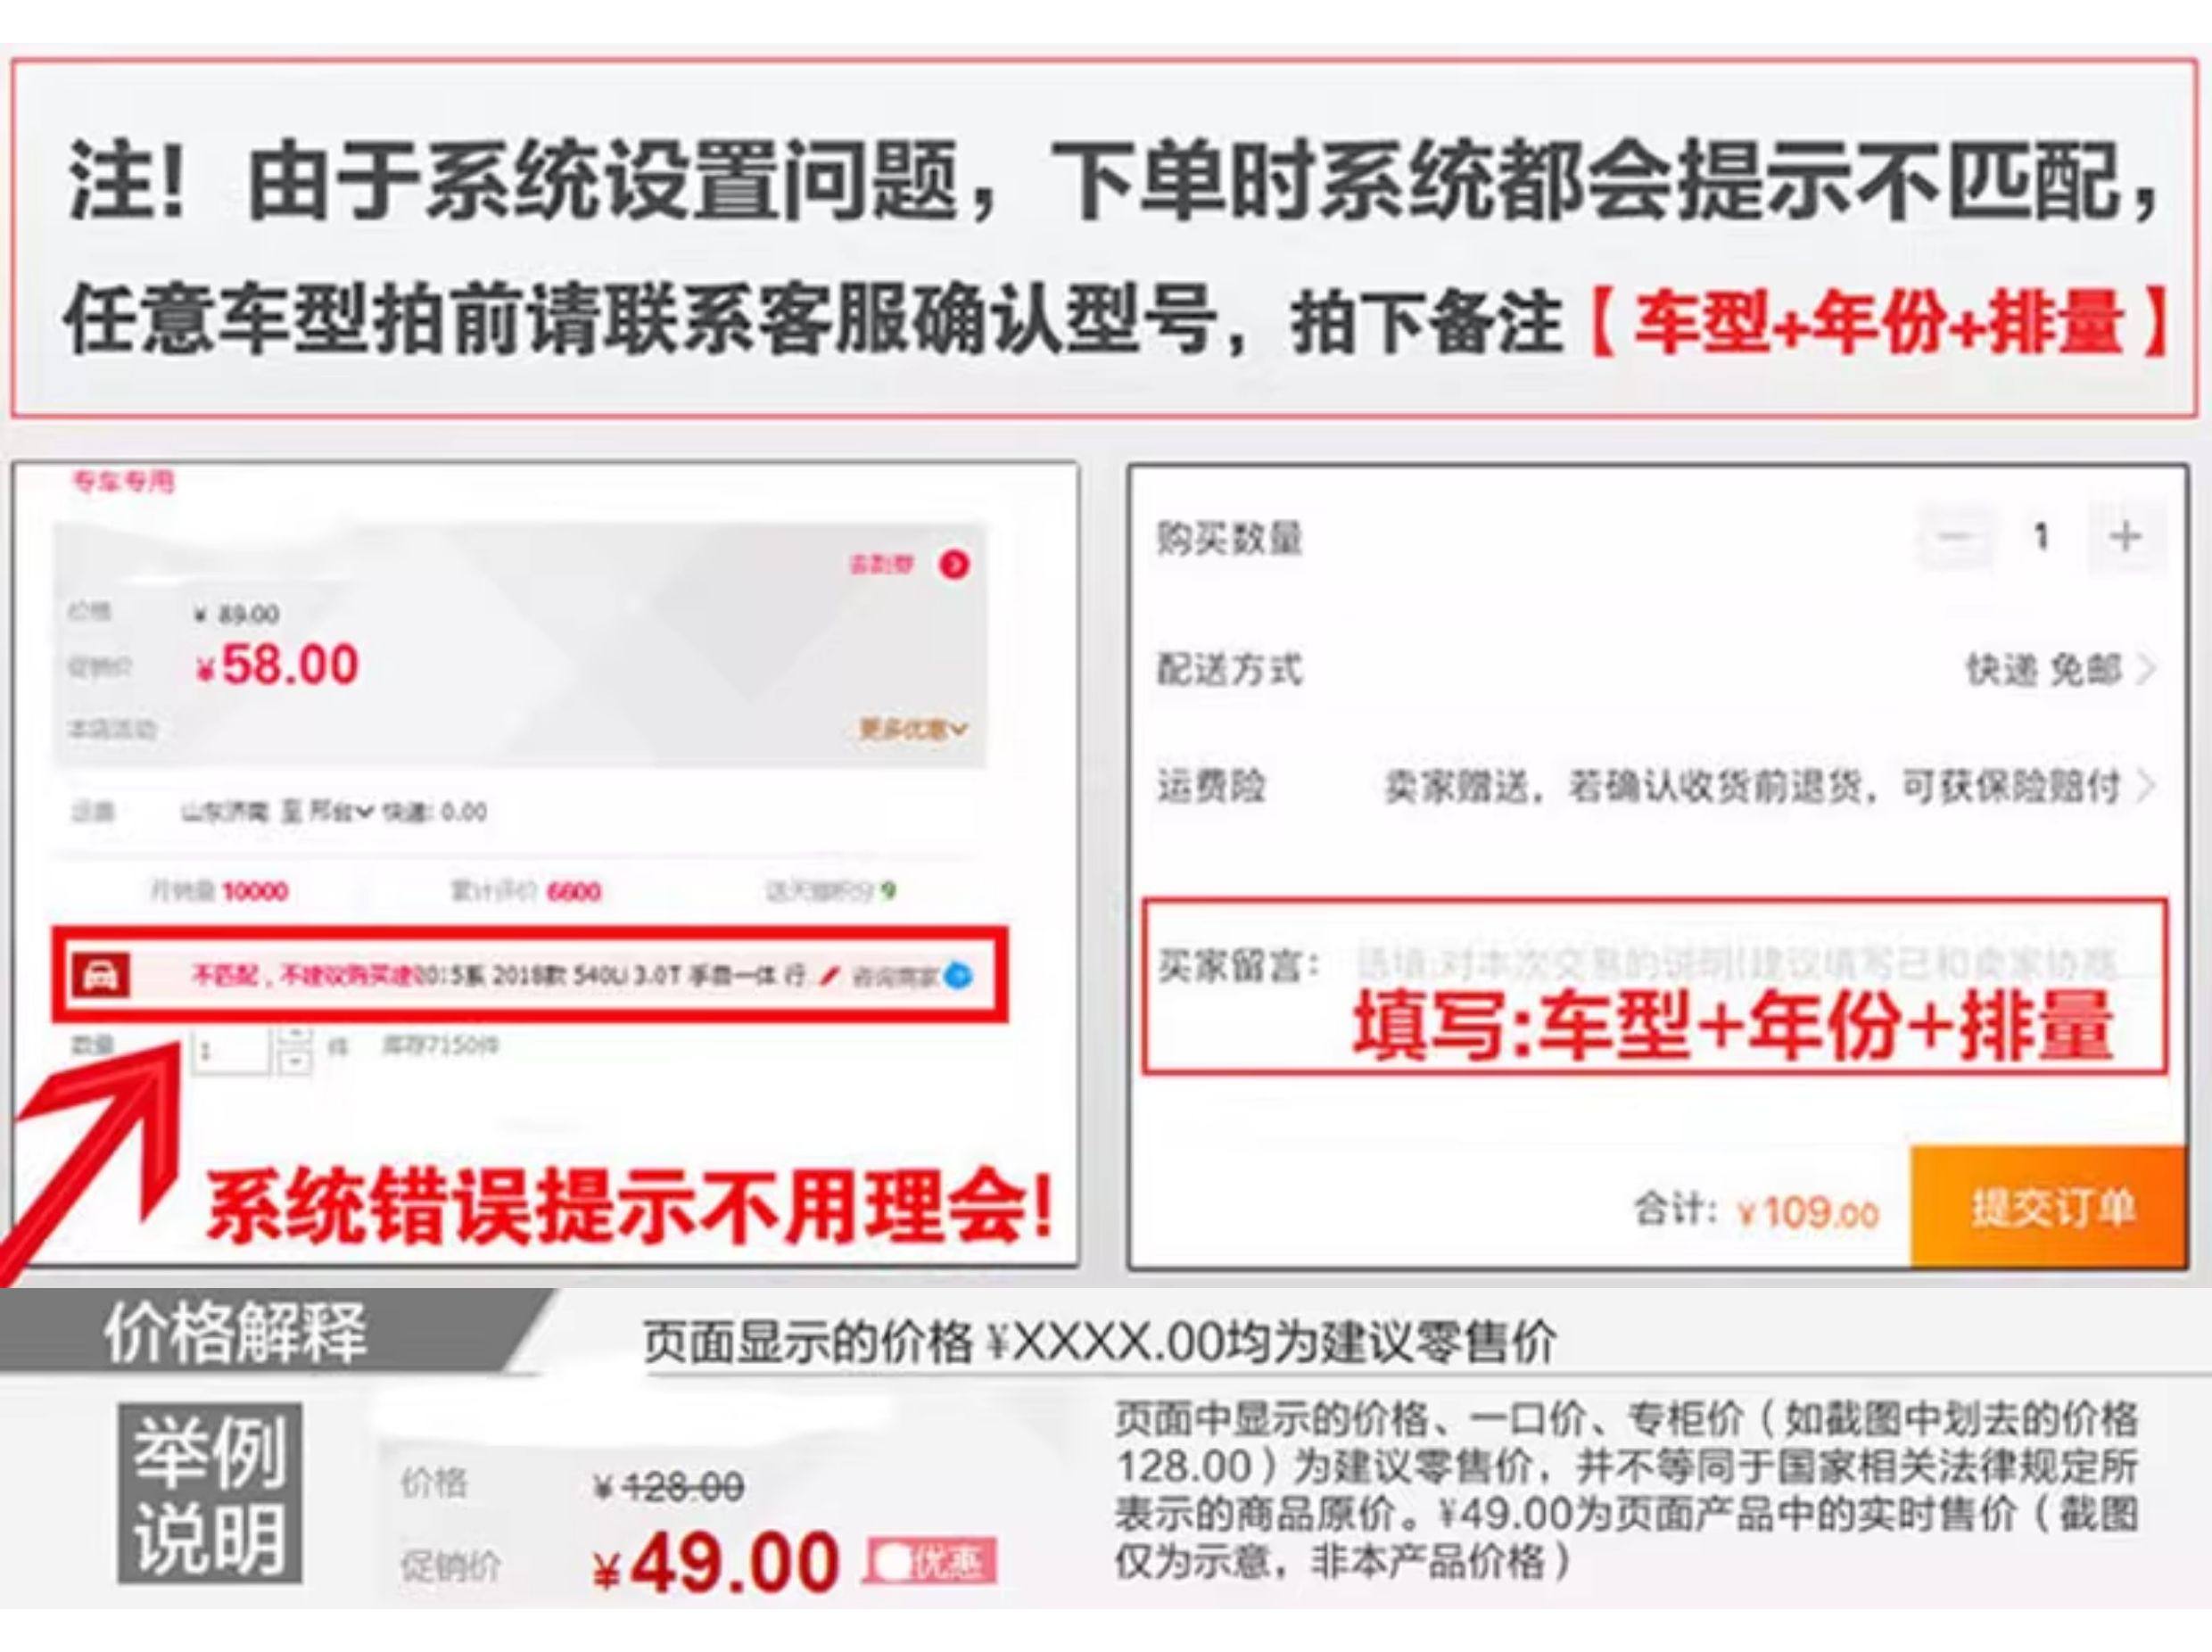2212x1652 pixels.
Task: Click the red circular arrow icon beside 去刮券
Action: click(954, 565)
